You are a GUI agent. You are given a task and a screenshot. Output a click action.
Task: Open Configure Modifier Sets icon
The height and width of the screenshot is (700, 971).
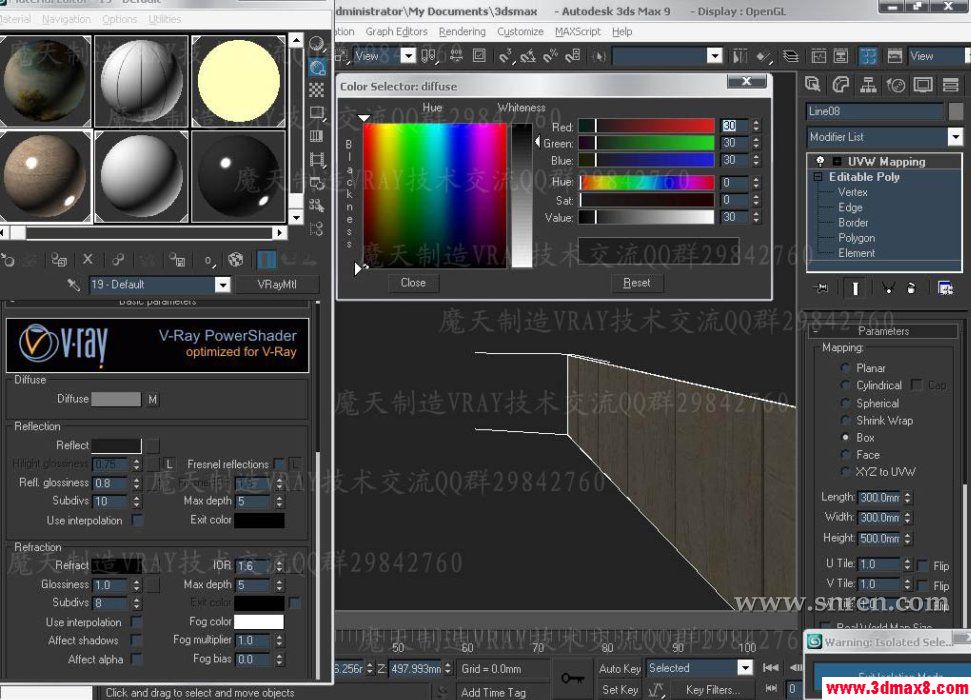pyautogui.click(x=945, y=288)
